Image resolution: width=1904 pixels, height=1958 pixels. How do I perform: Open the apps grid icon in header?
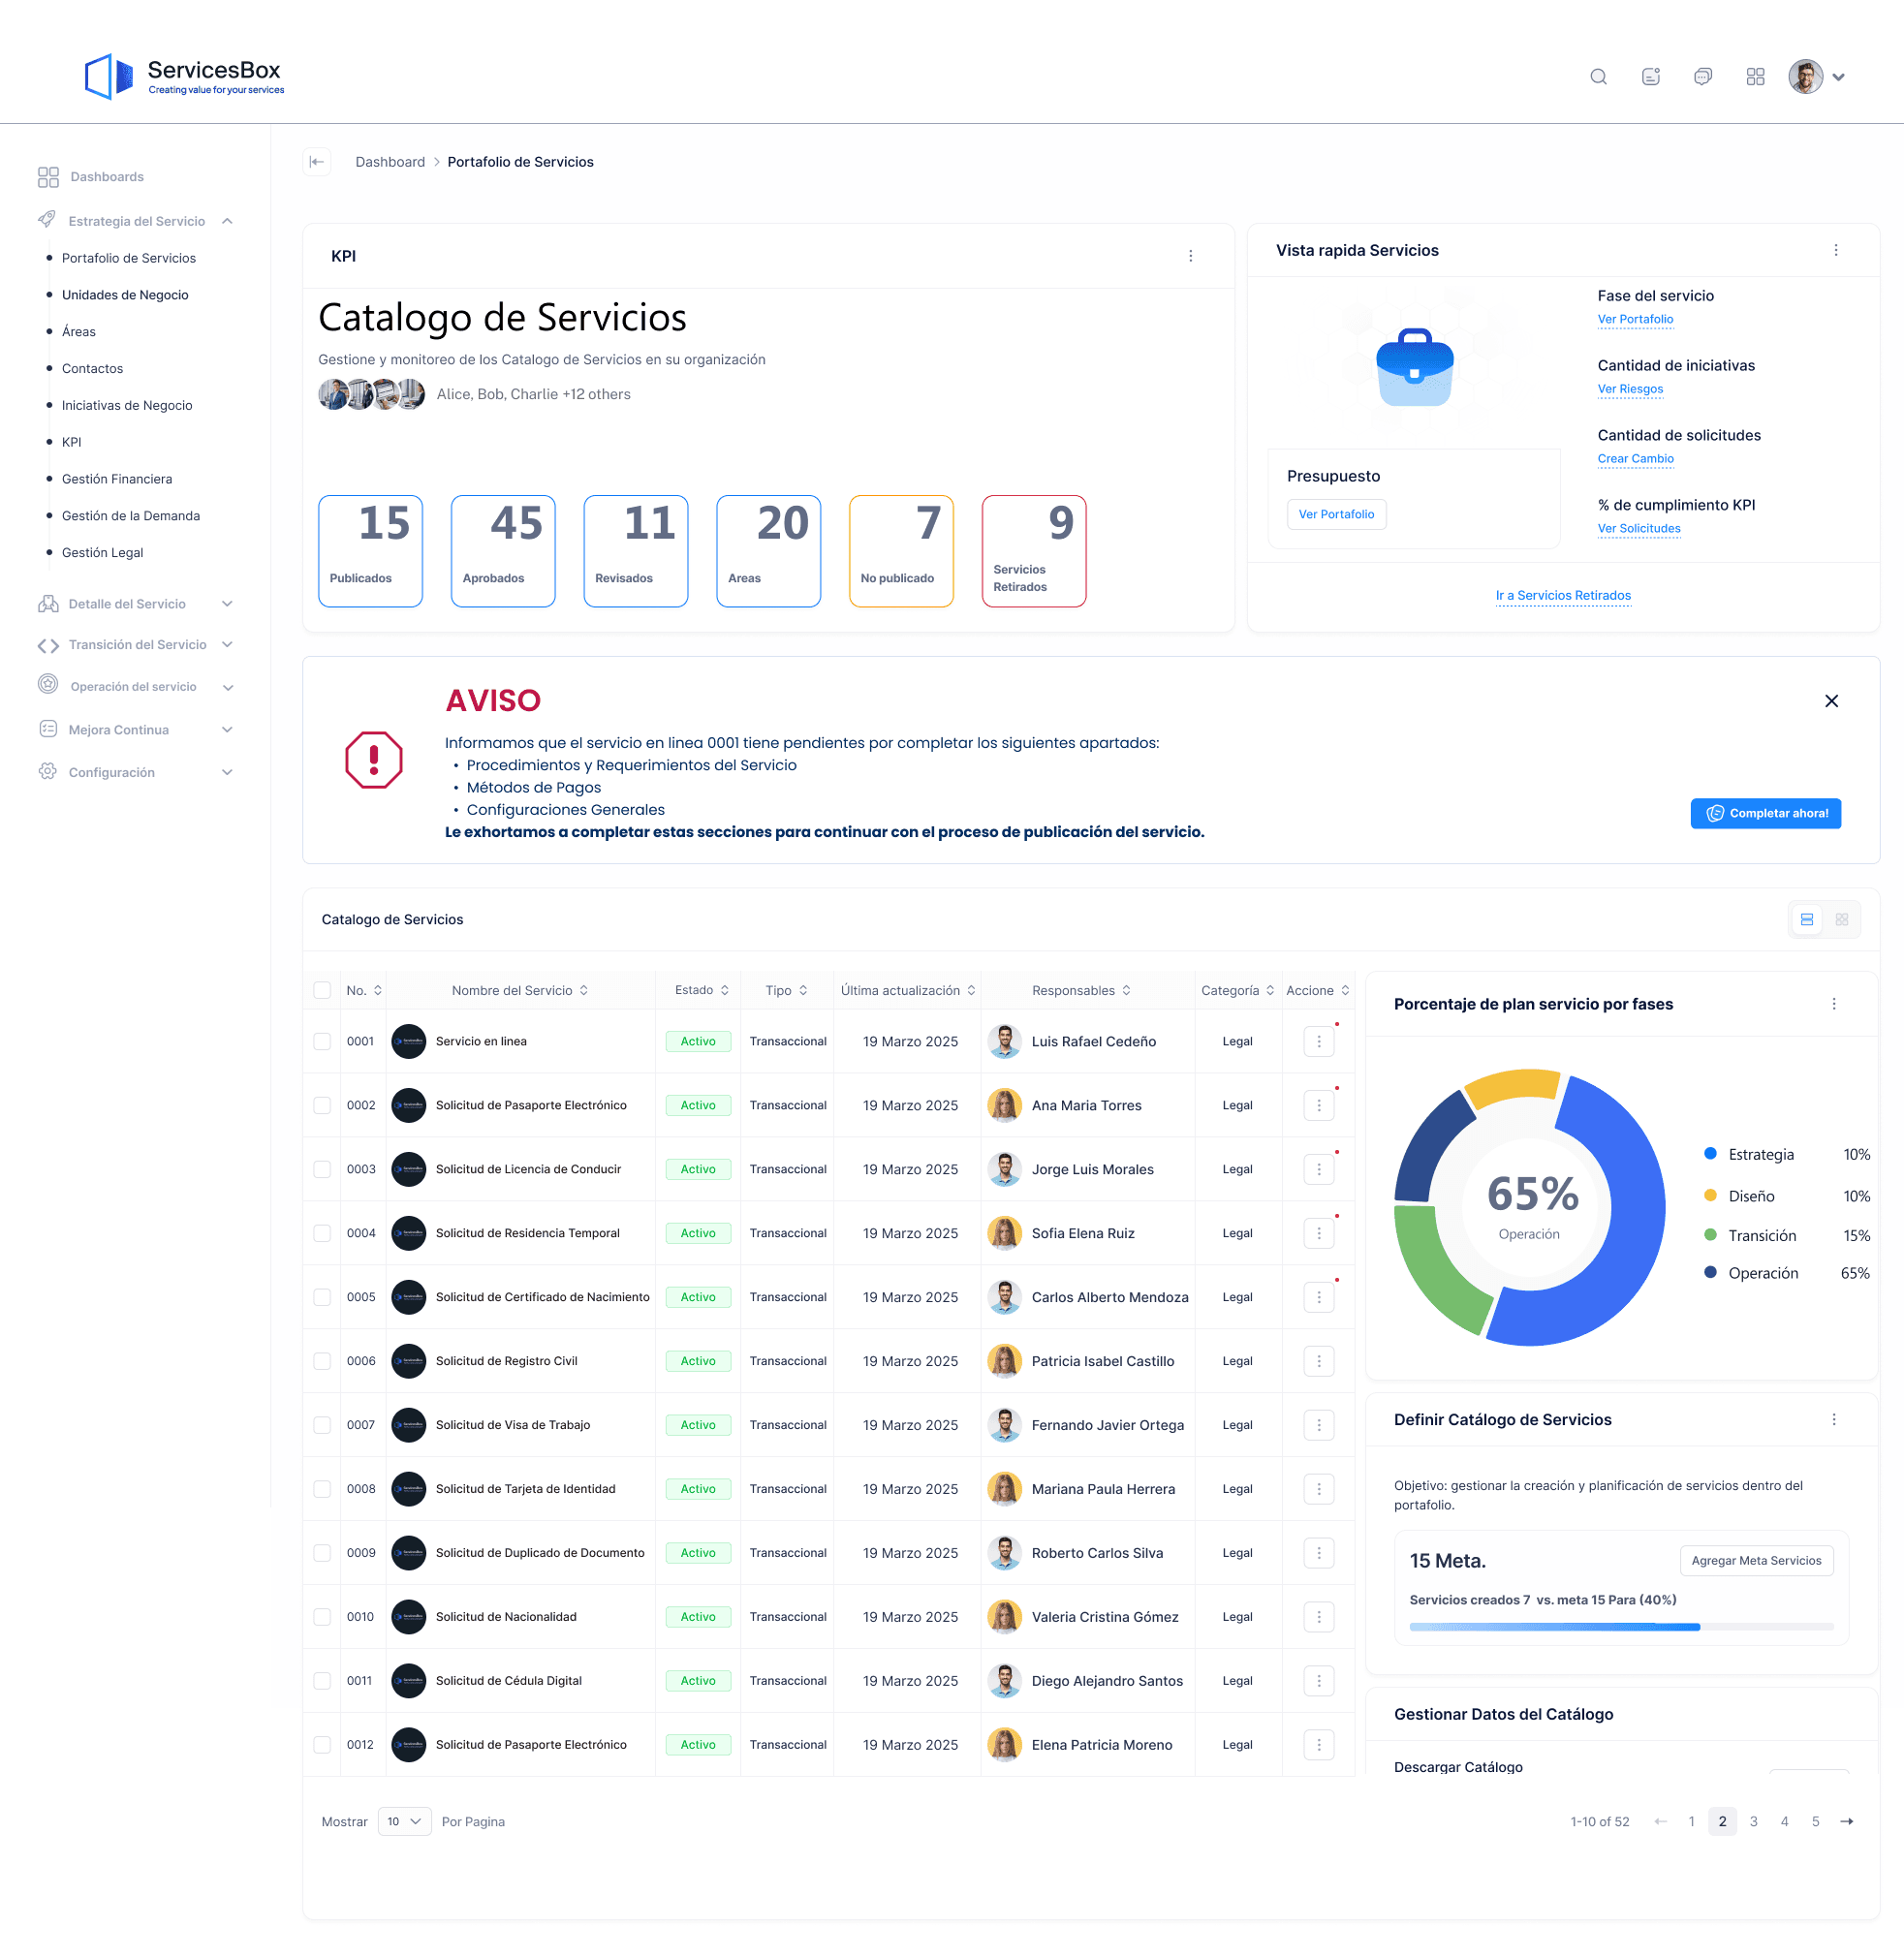(1755, 77)
